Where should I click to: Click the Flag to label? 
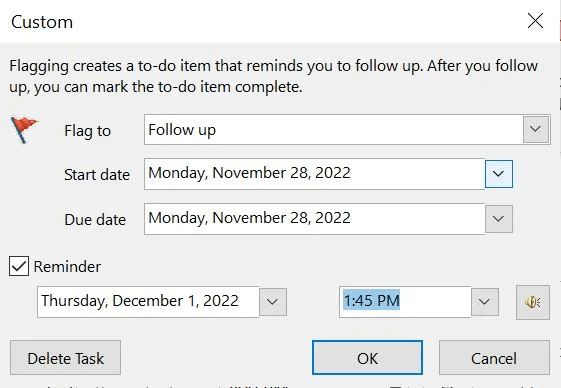pyautogui.click(x=87, y=131)
